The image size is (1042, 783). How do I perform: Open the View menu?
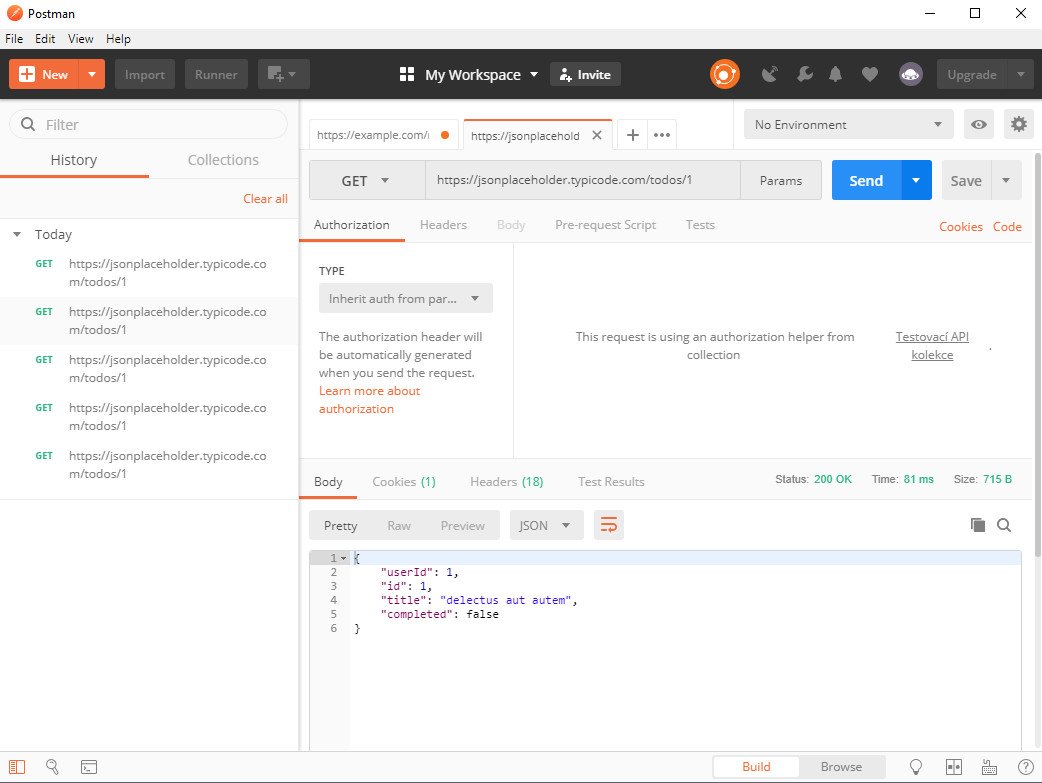(x=80, y=39)
